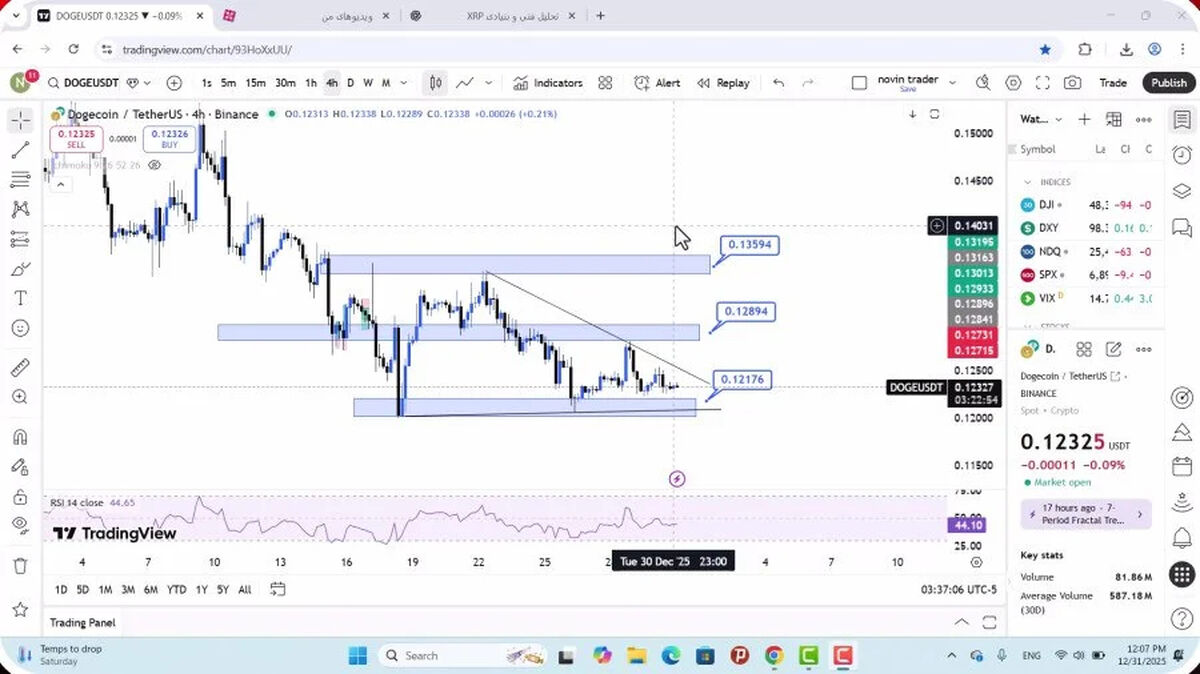
Task: Collapse the indicator legend arrow
Action: tap(60, 184)
